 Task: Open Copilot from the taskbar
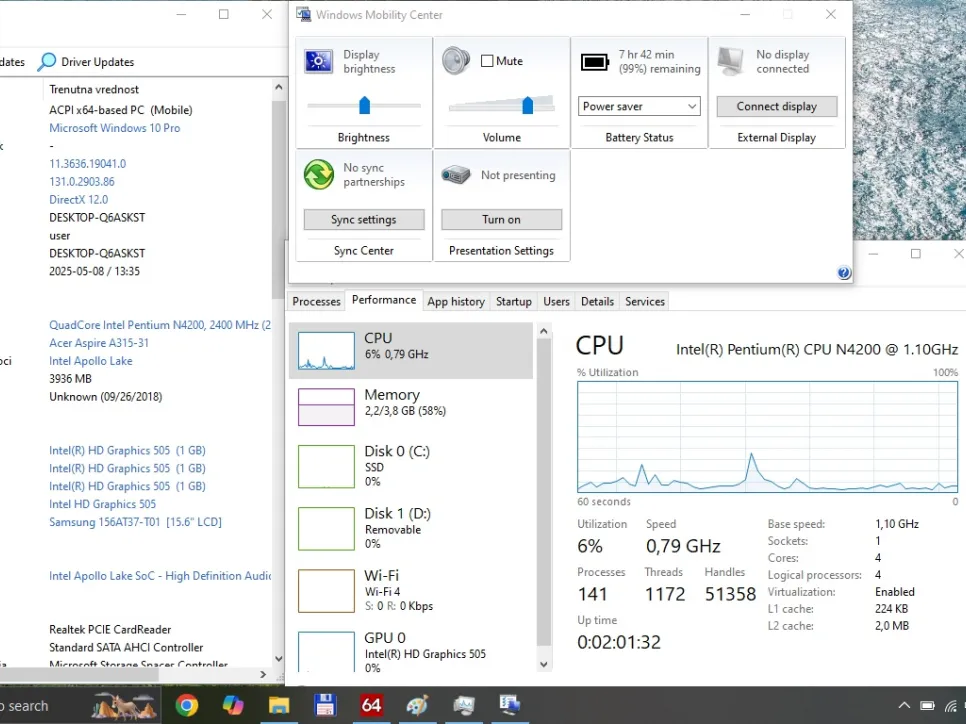233,705
